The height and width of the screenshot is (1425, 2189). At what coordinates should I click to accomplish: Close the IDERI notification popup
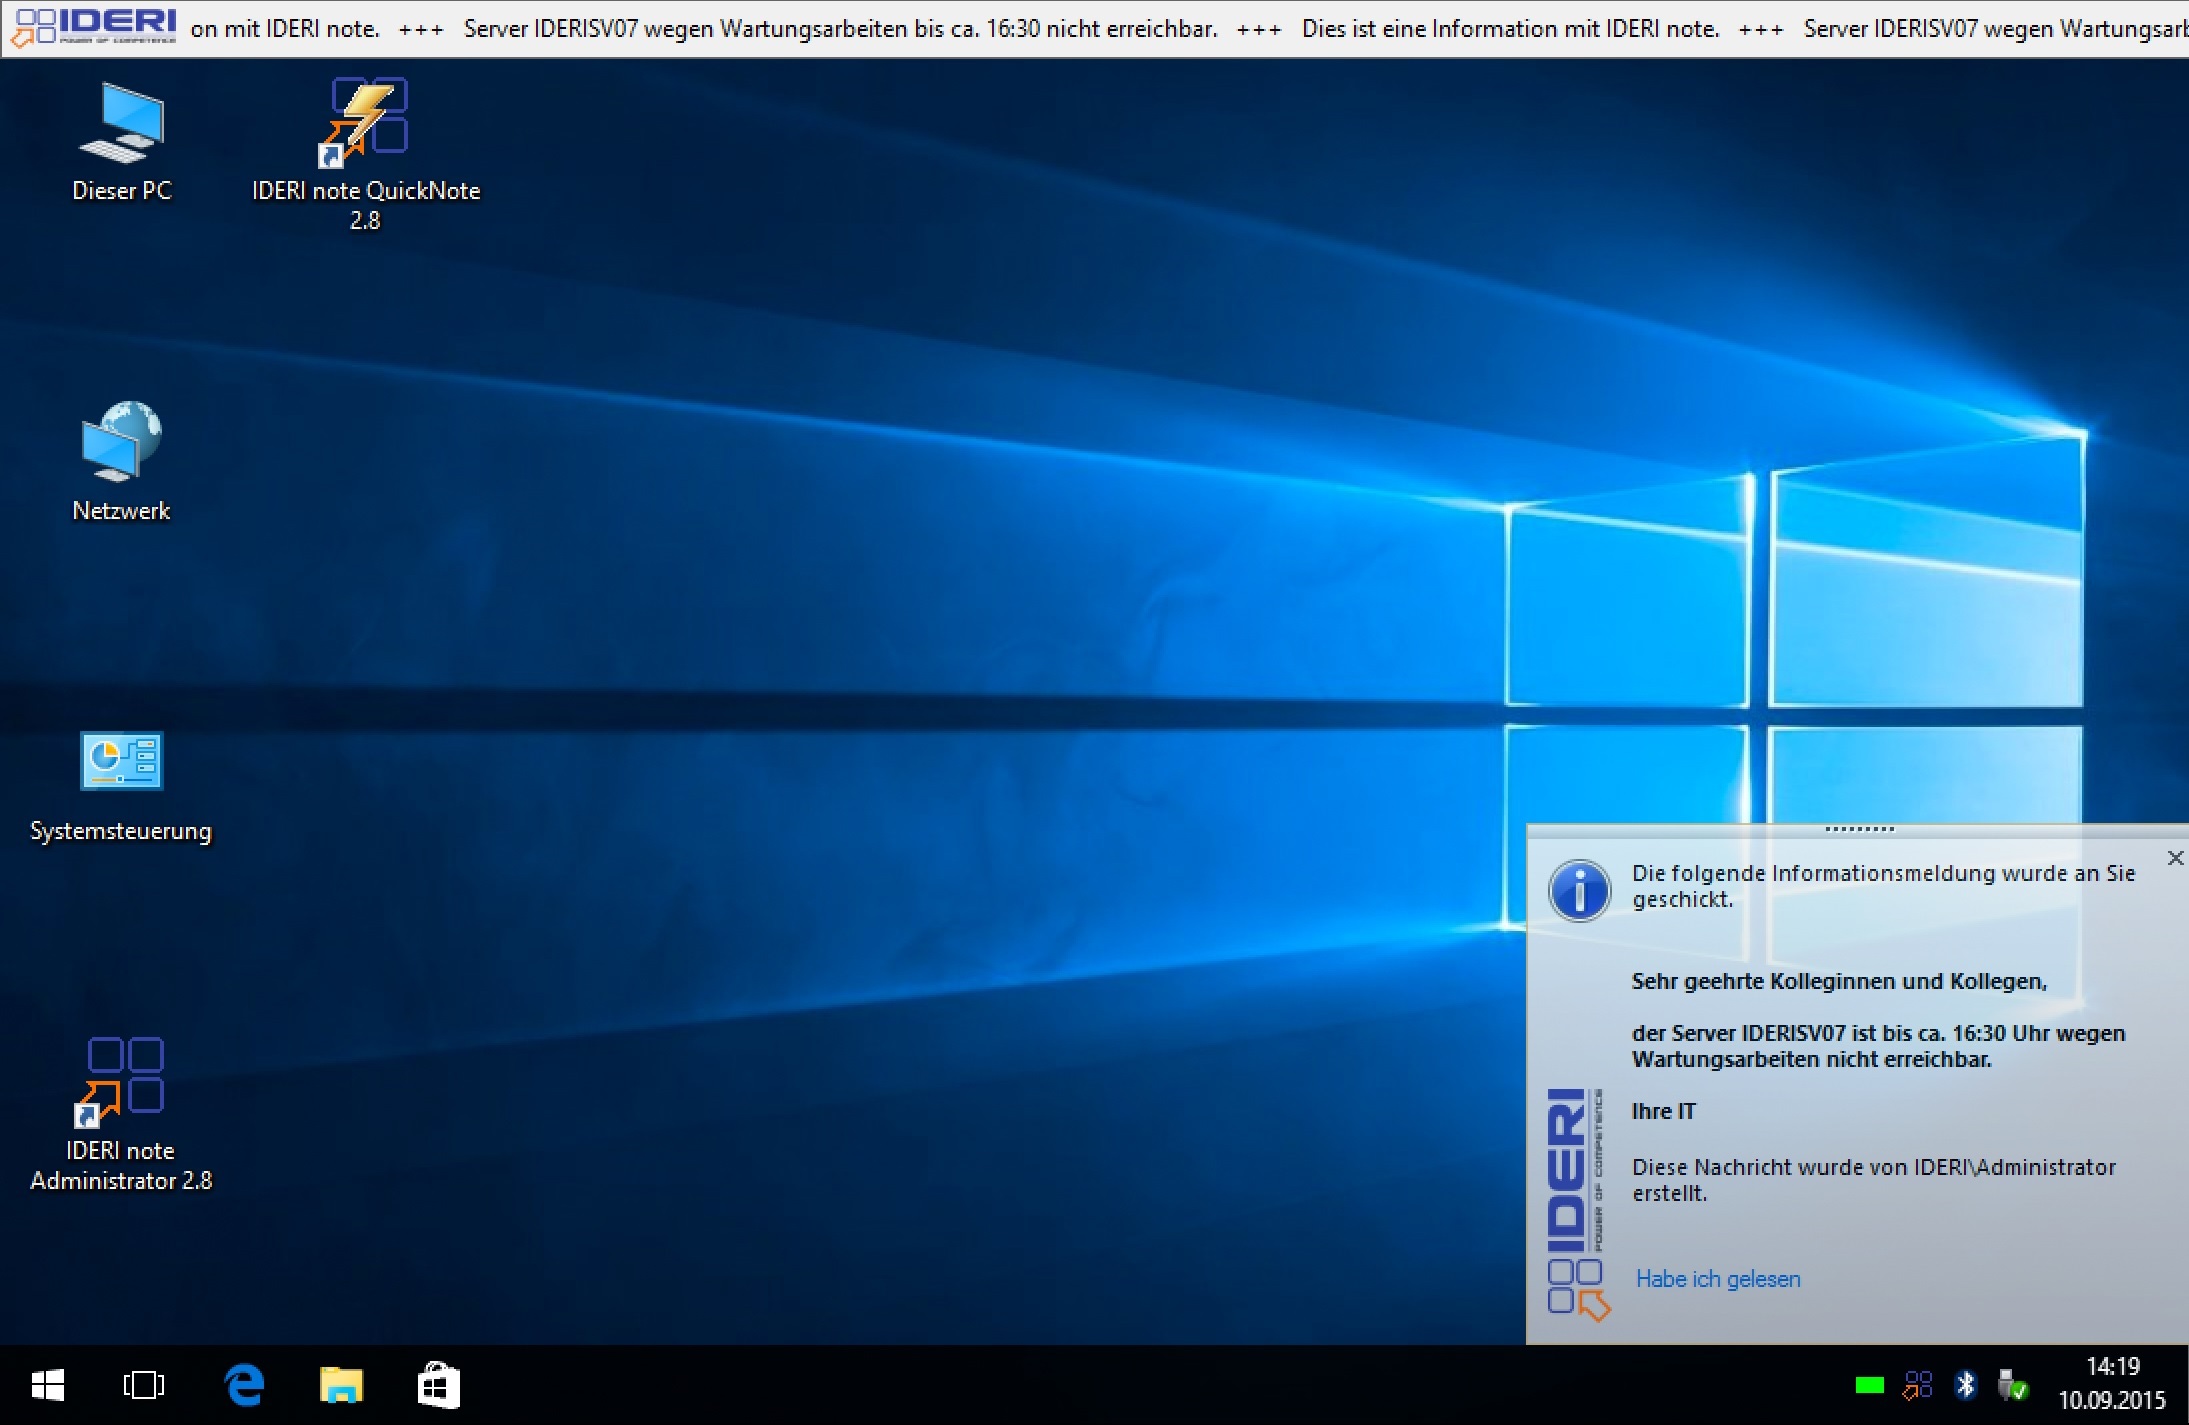(x=2175, y=858)
